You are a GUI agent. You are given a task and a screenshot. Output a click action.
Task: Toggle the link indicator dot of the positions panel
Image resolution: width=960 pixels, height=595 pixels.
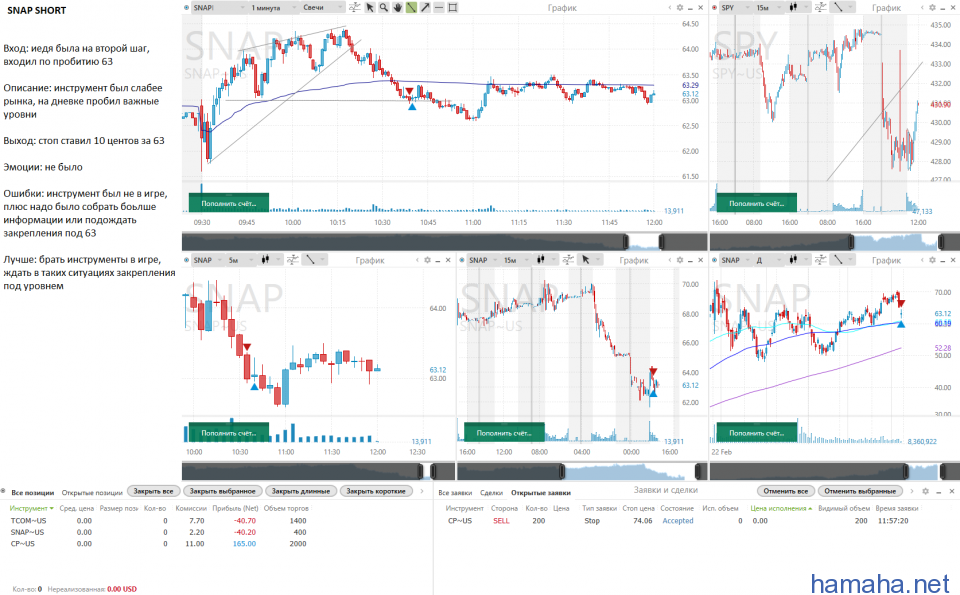pyautogui.click(x=4, y=492)
